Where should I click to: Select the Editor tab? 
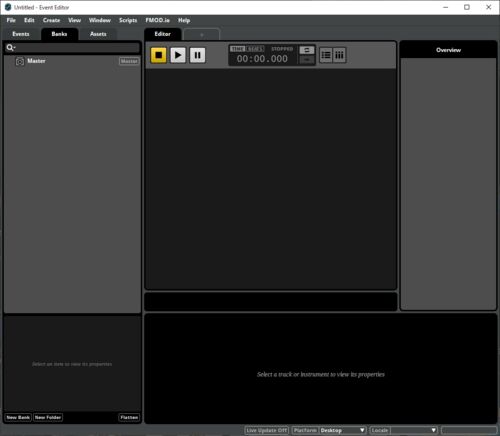click(162, 34)
